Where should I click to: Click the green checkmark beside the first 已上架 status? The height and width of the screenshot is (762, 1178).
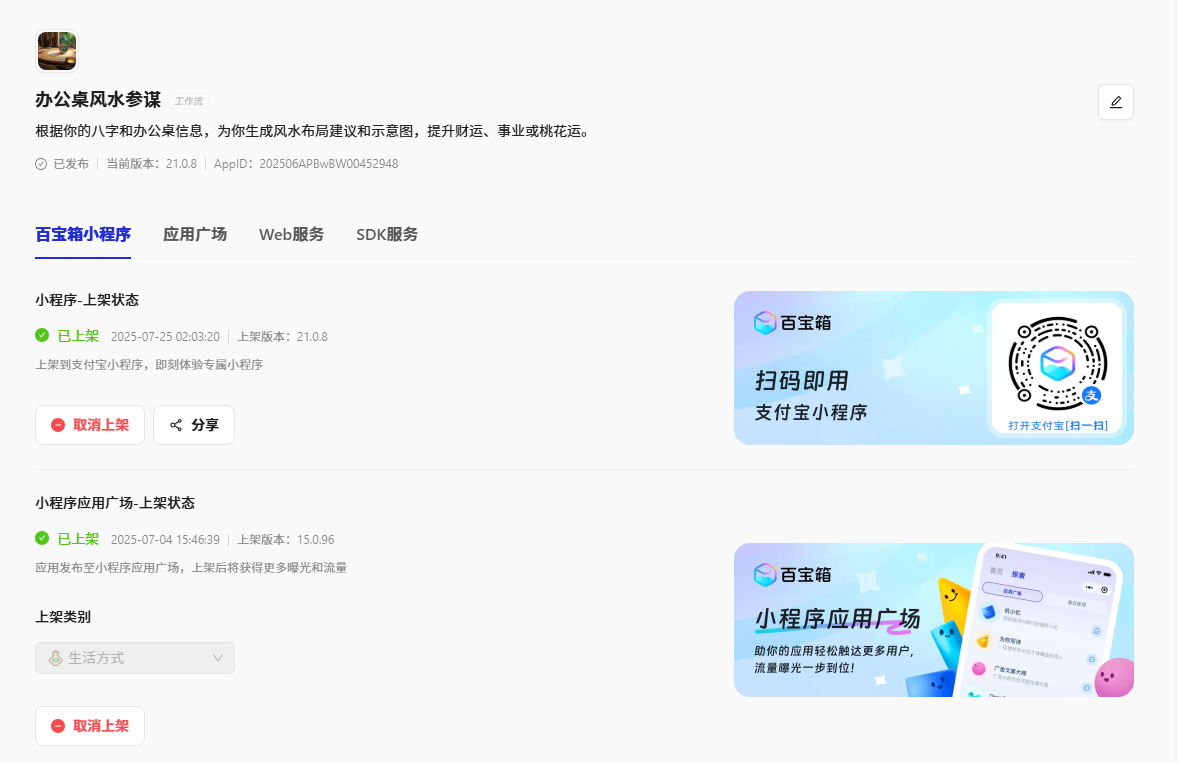(41, 336)
